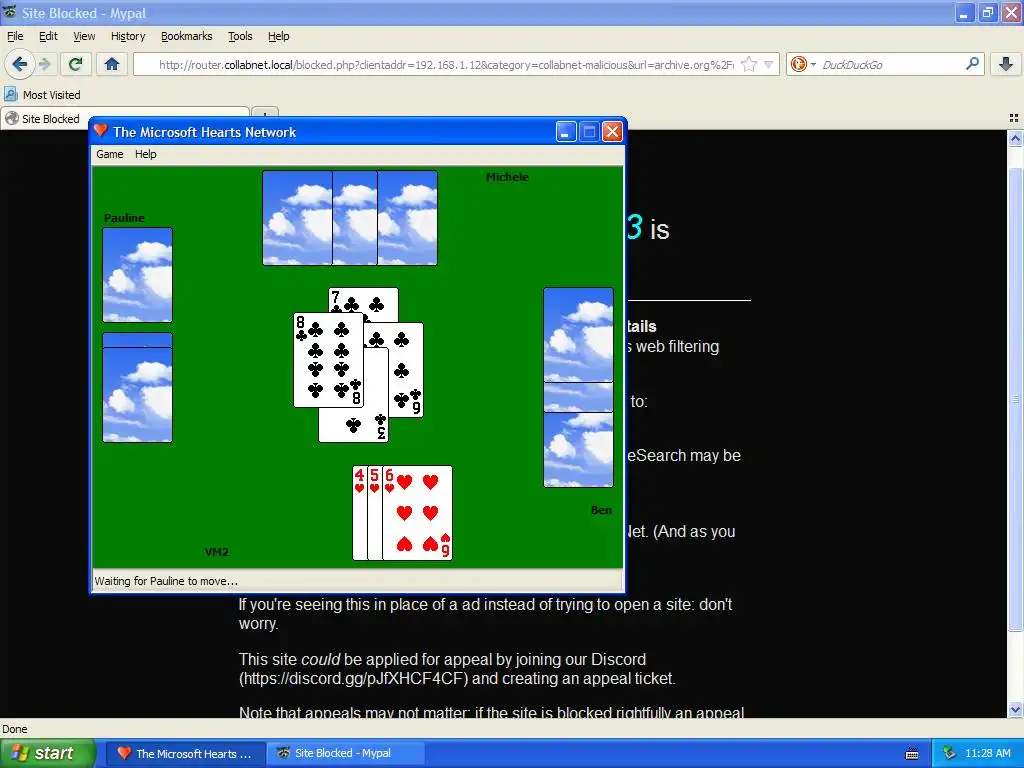Click the page scrollbar down arrow
1024x768 pixels.
tap(1015, 709)
